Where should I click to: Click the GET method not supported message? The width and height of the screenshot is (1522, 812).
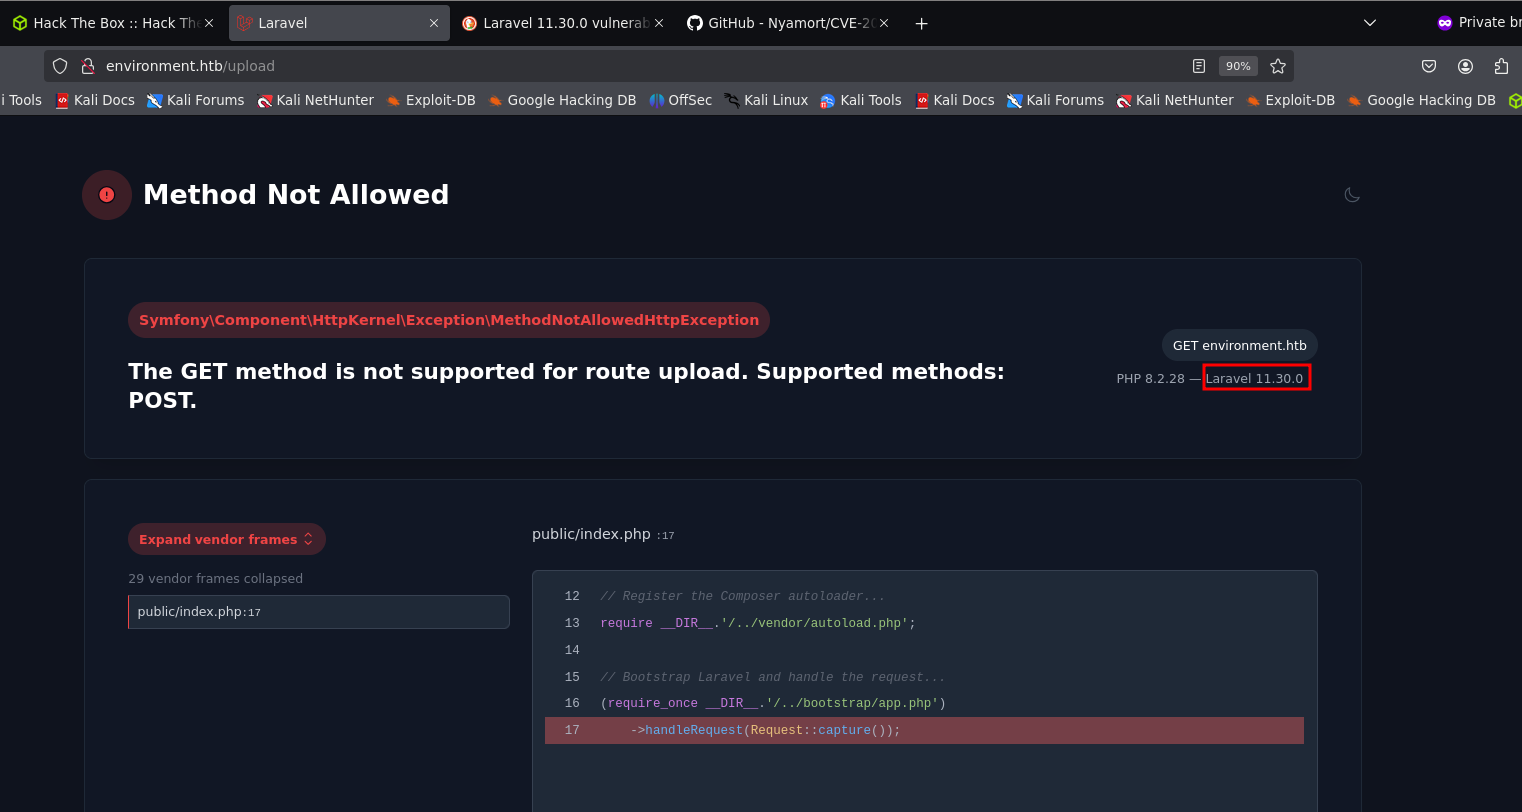coord(566,385)
